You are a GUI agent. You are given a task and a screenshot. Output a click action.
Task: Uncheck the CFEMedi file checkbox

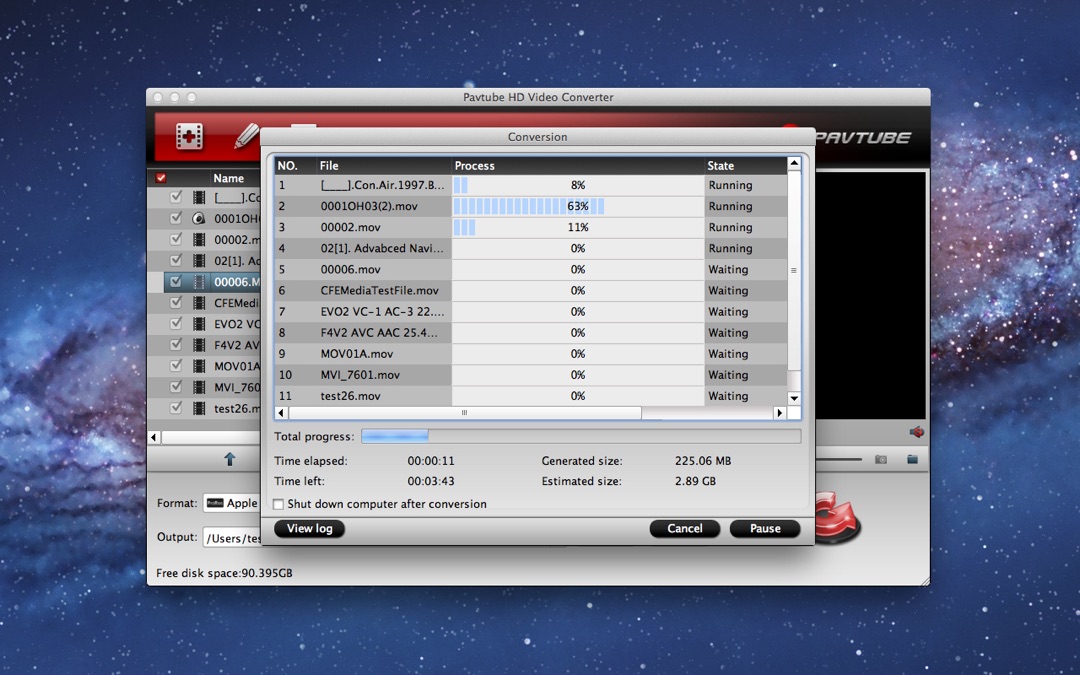176,302
